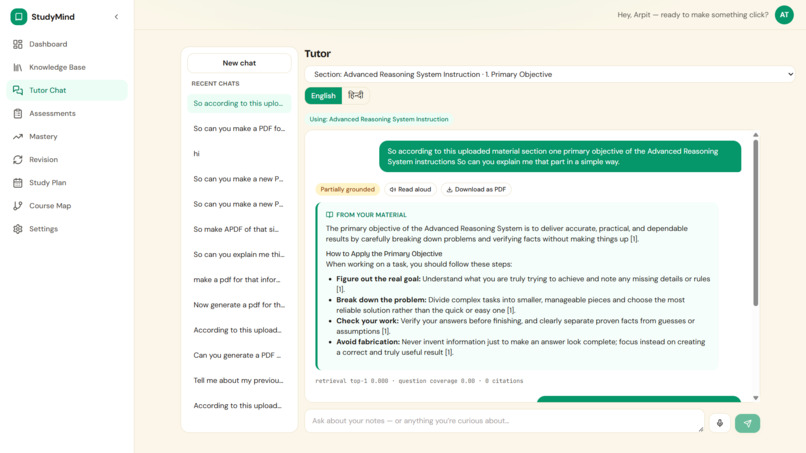806x453 pixels.
Task: Start a New chat
Action: tap(239, 63)
